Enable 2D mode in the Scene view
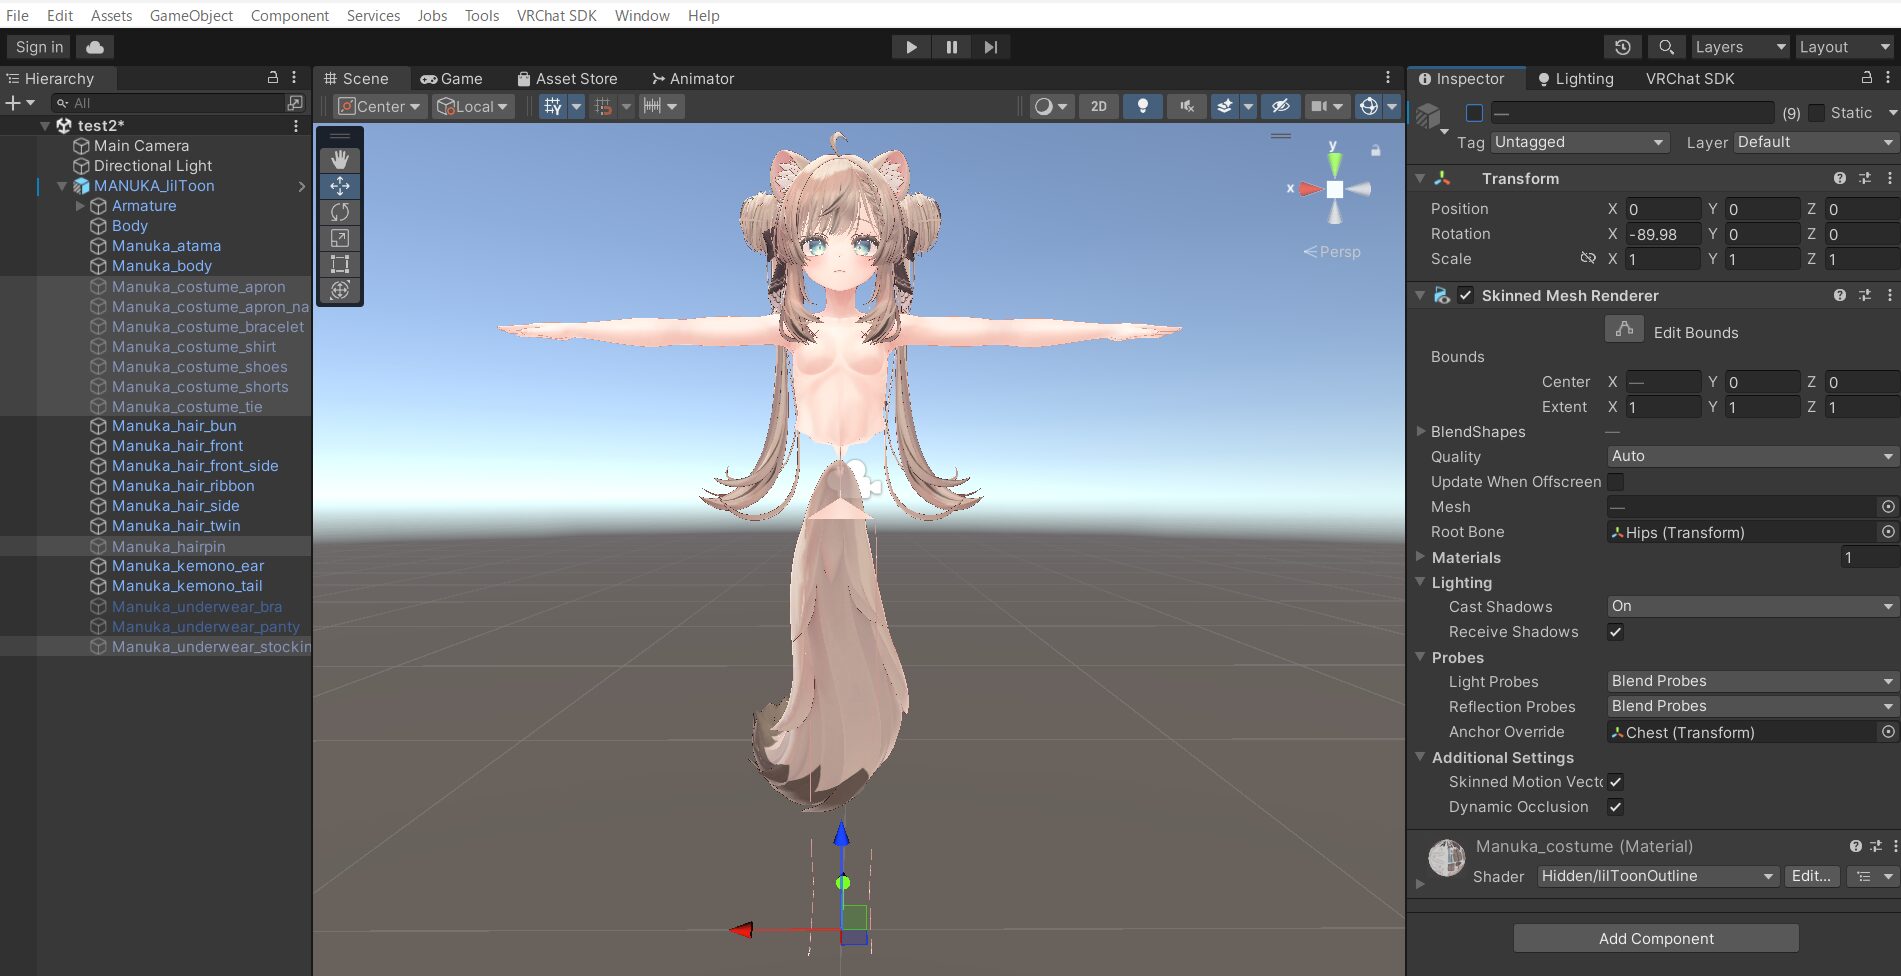1901x976 pixels. click(x=1098, y=106)
